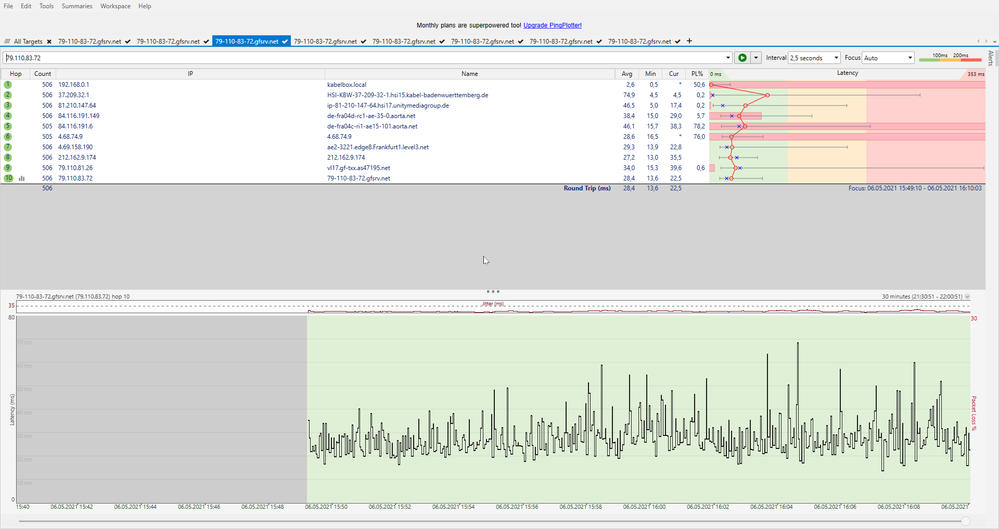Open the Summaries menu
Screen dimensions: 999x529
76,6
